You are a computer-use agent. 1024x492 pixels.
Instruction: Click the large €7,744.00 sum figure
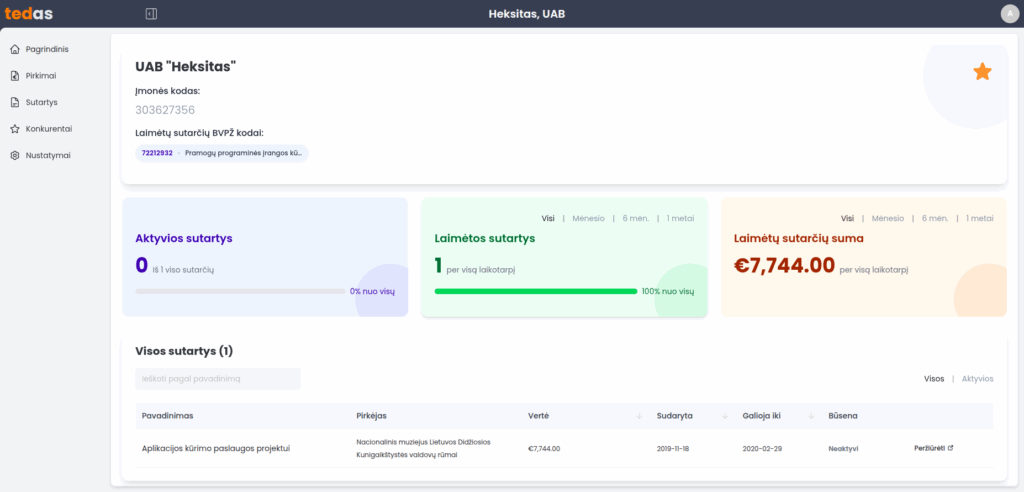(784, 265)
